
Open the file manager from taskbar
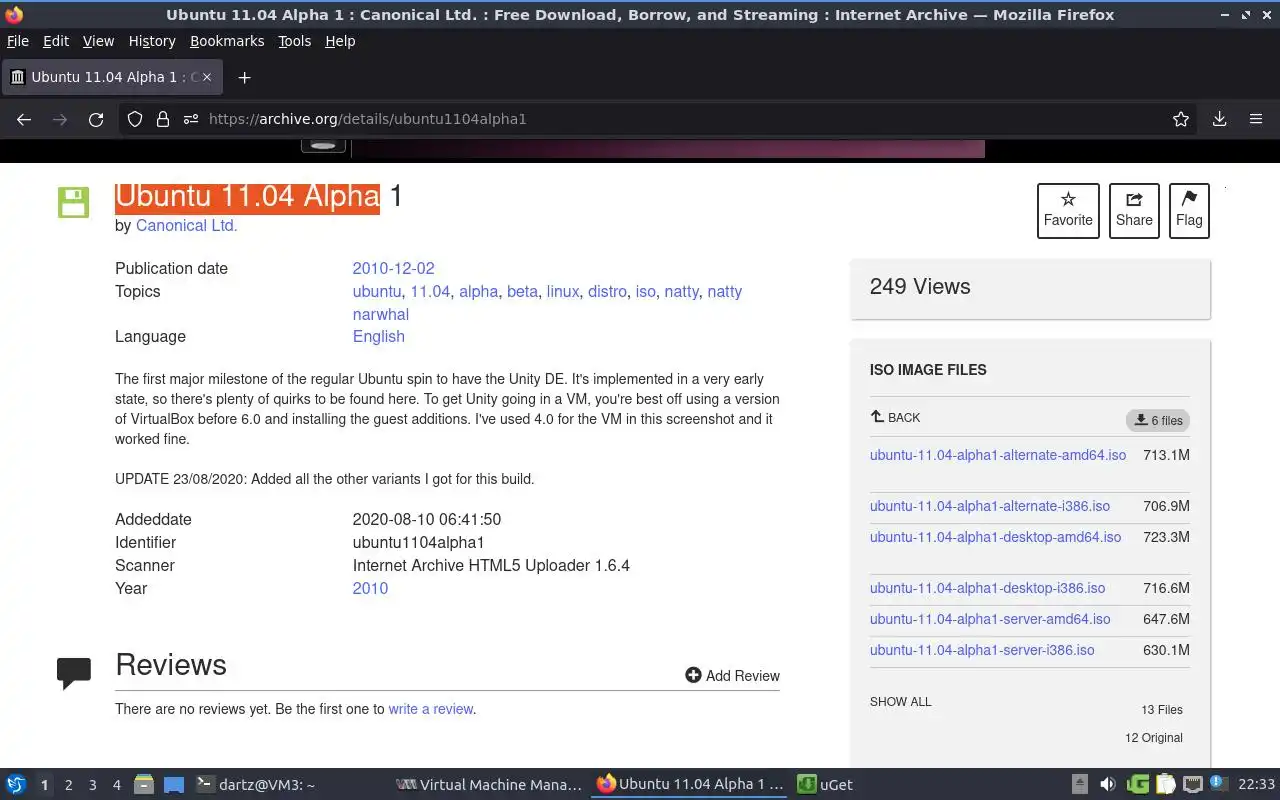tap(144, 784)
